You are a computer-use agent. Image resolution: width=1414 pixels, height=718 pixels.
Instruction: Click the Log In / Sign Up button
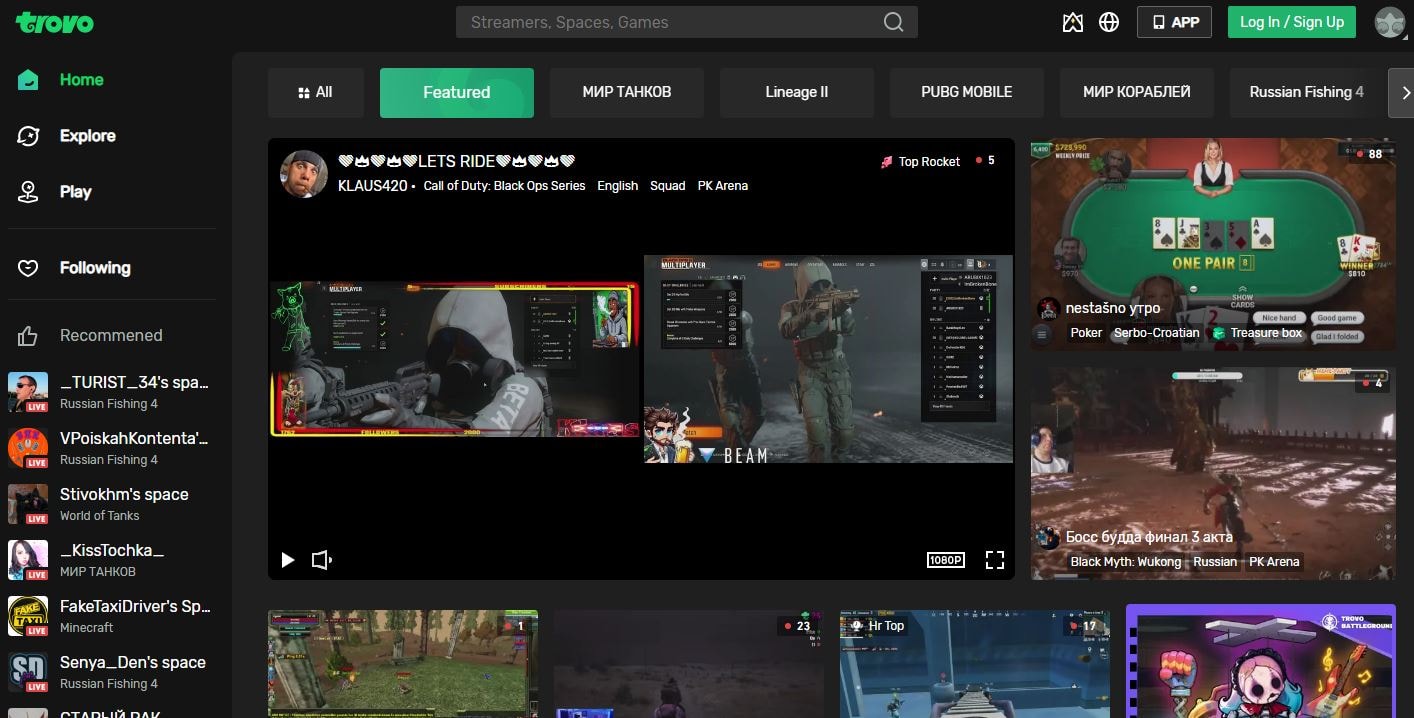[x=1292, y=22]
